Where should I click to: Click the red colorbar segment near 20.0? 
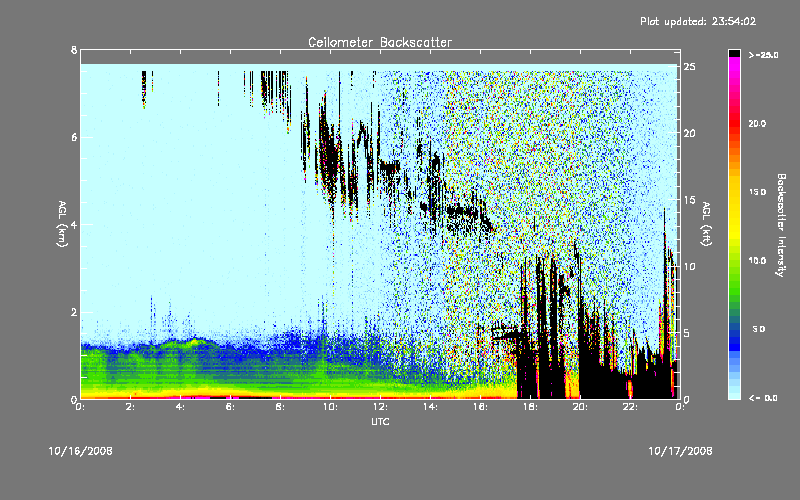(x=734, y=123)
